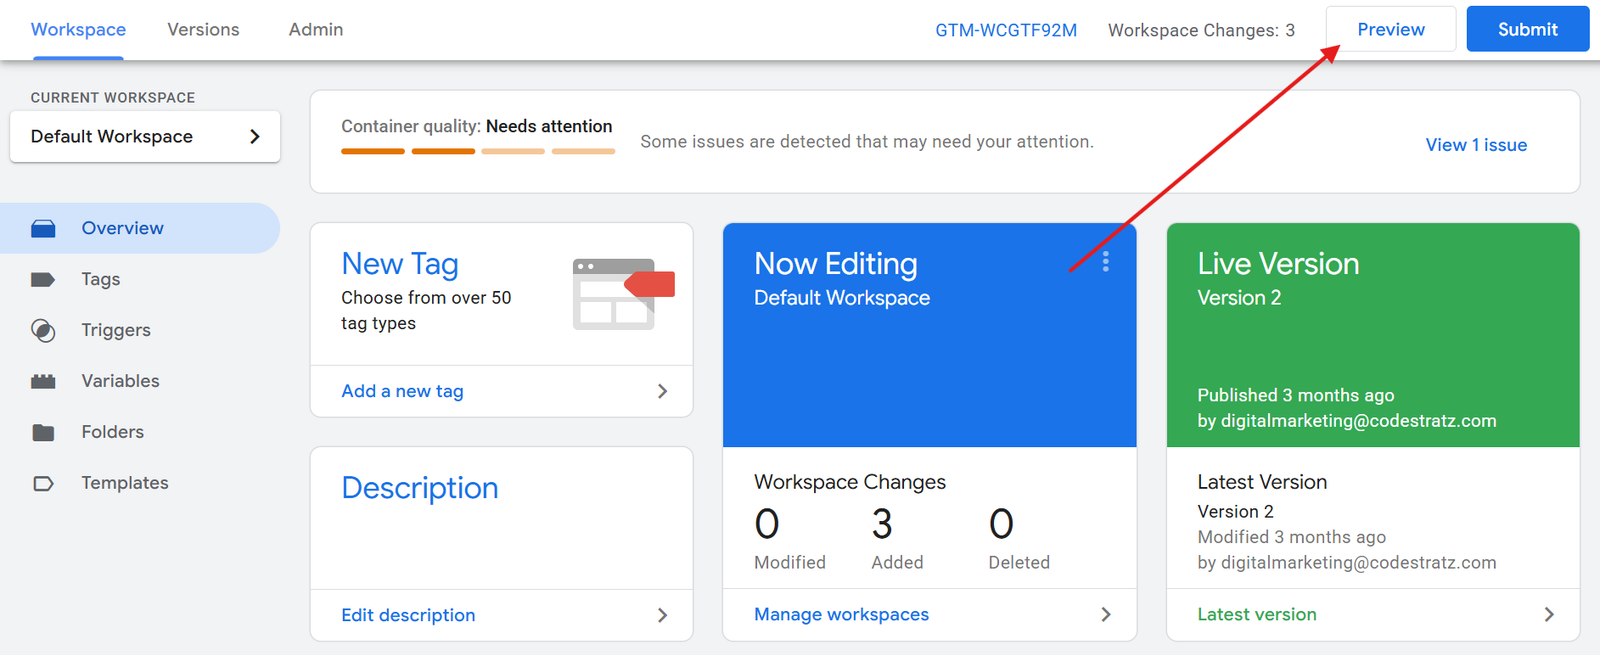Click the number 3 above Added
1600x655 pixels.
(x=882, y=525)
